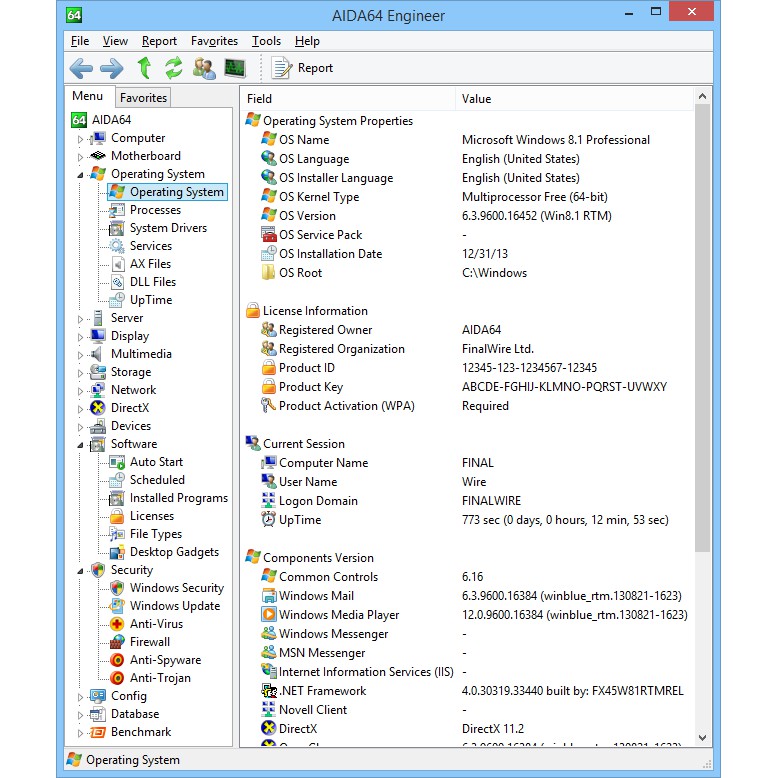Select the Registered Owner row

click(467, 330)
